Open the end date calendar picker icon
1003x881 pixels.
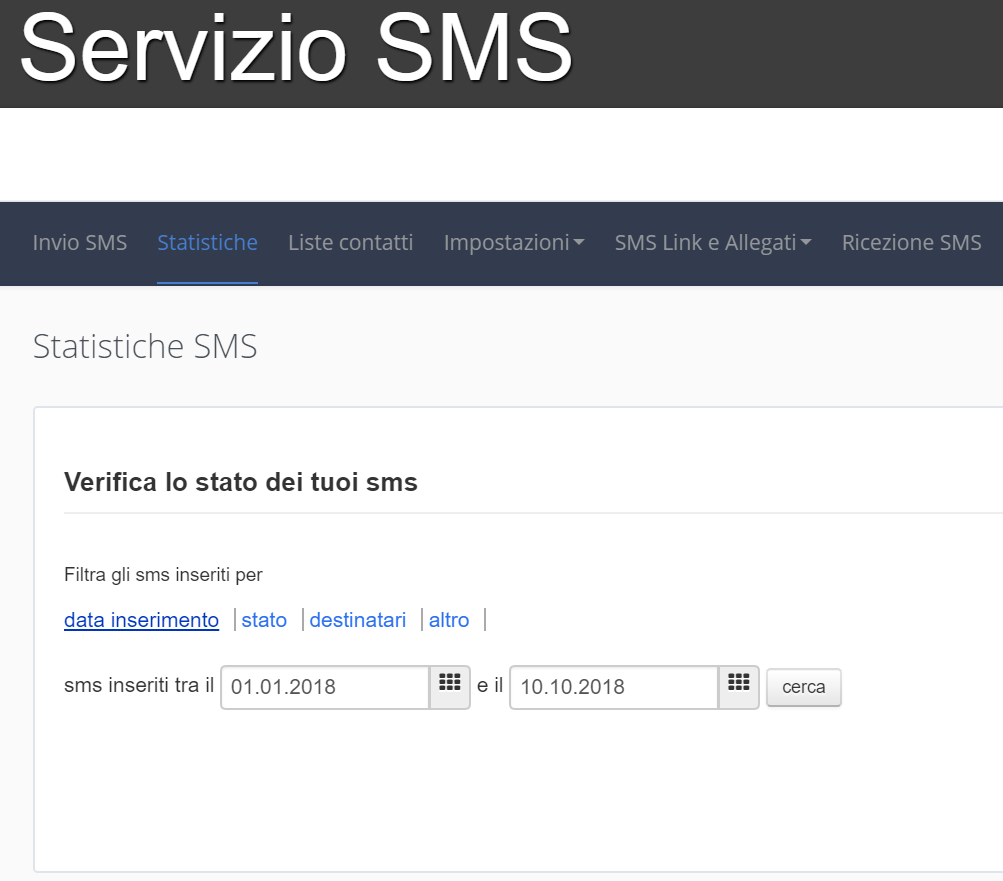click(739, 687)
